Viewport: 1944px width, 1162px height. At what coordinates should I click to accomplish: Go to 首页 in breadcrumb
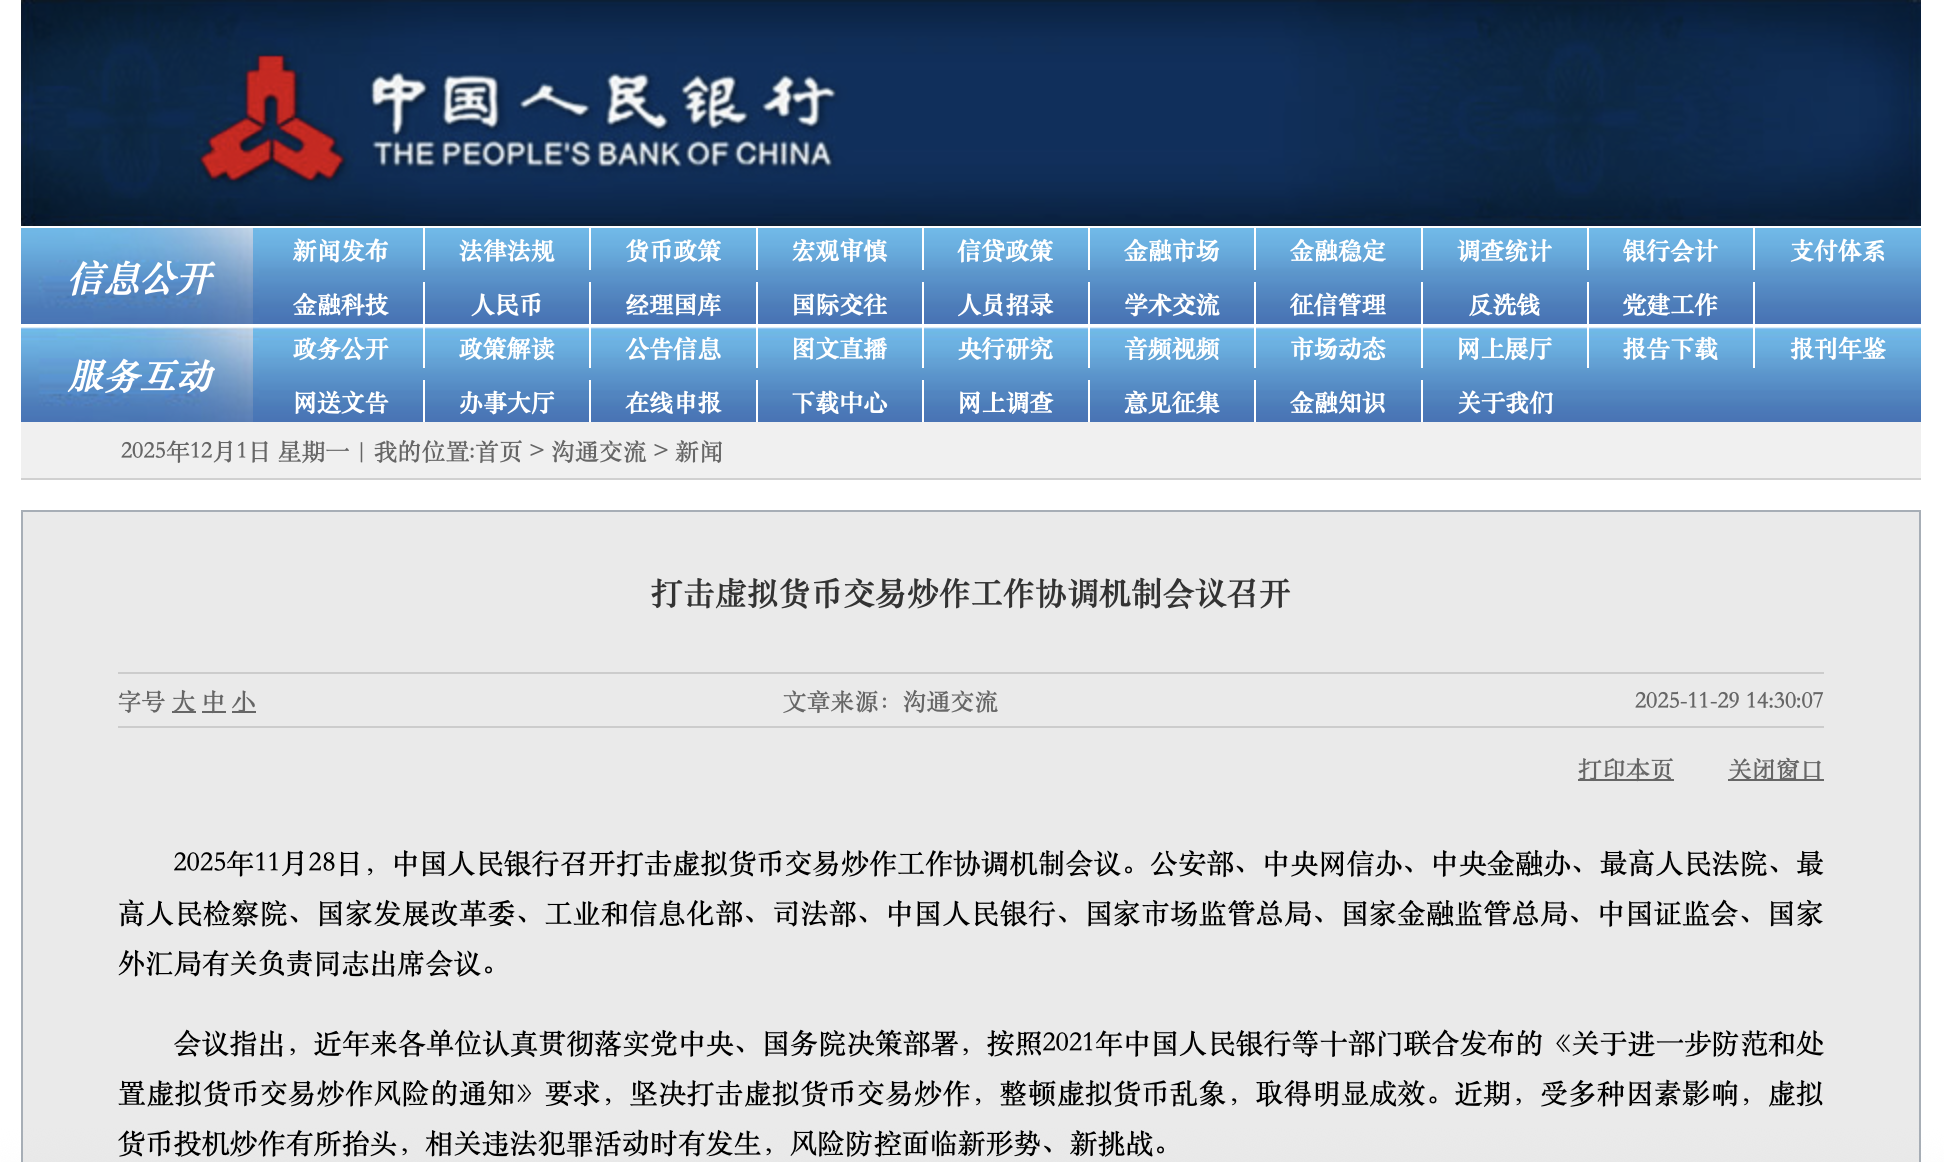tap(499, 452)
